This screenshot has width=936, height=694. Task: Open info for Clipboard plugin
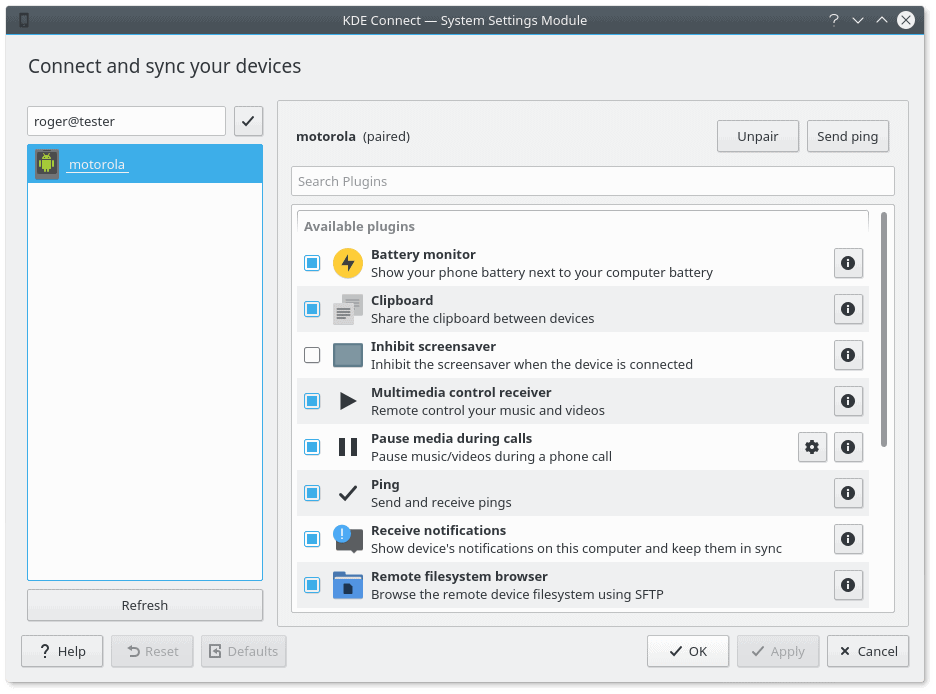848,309
